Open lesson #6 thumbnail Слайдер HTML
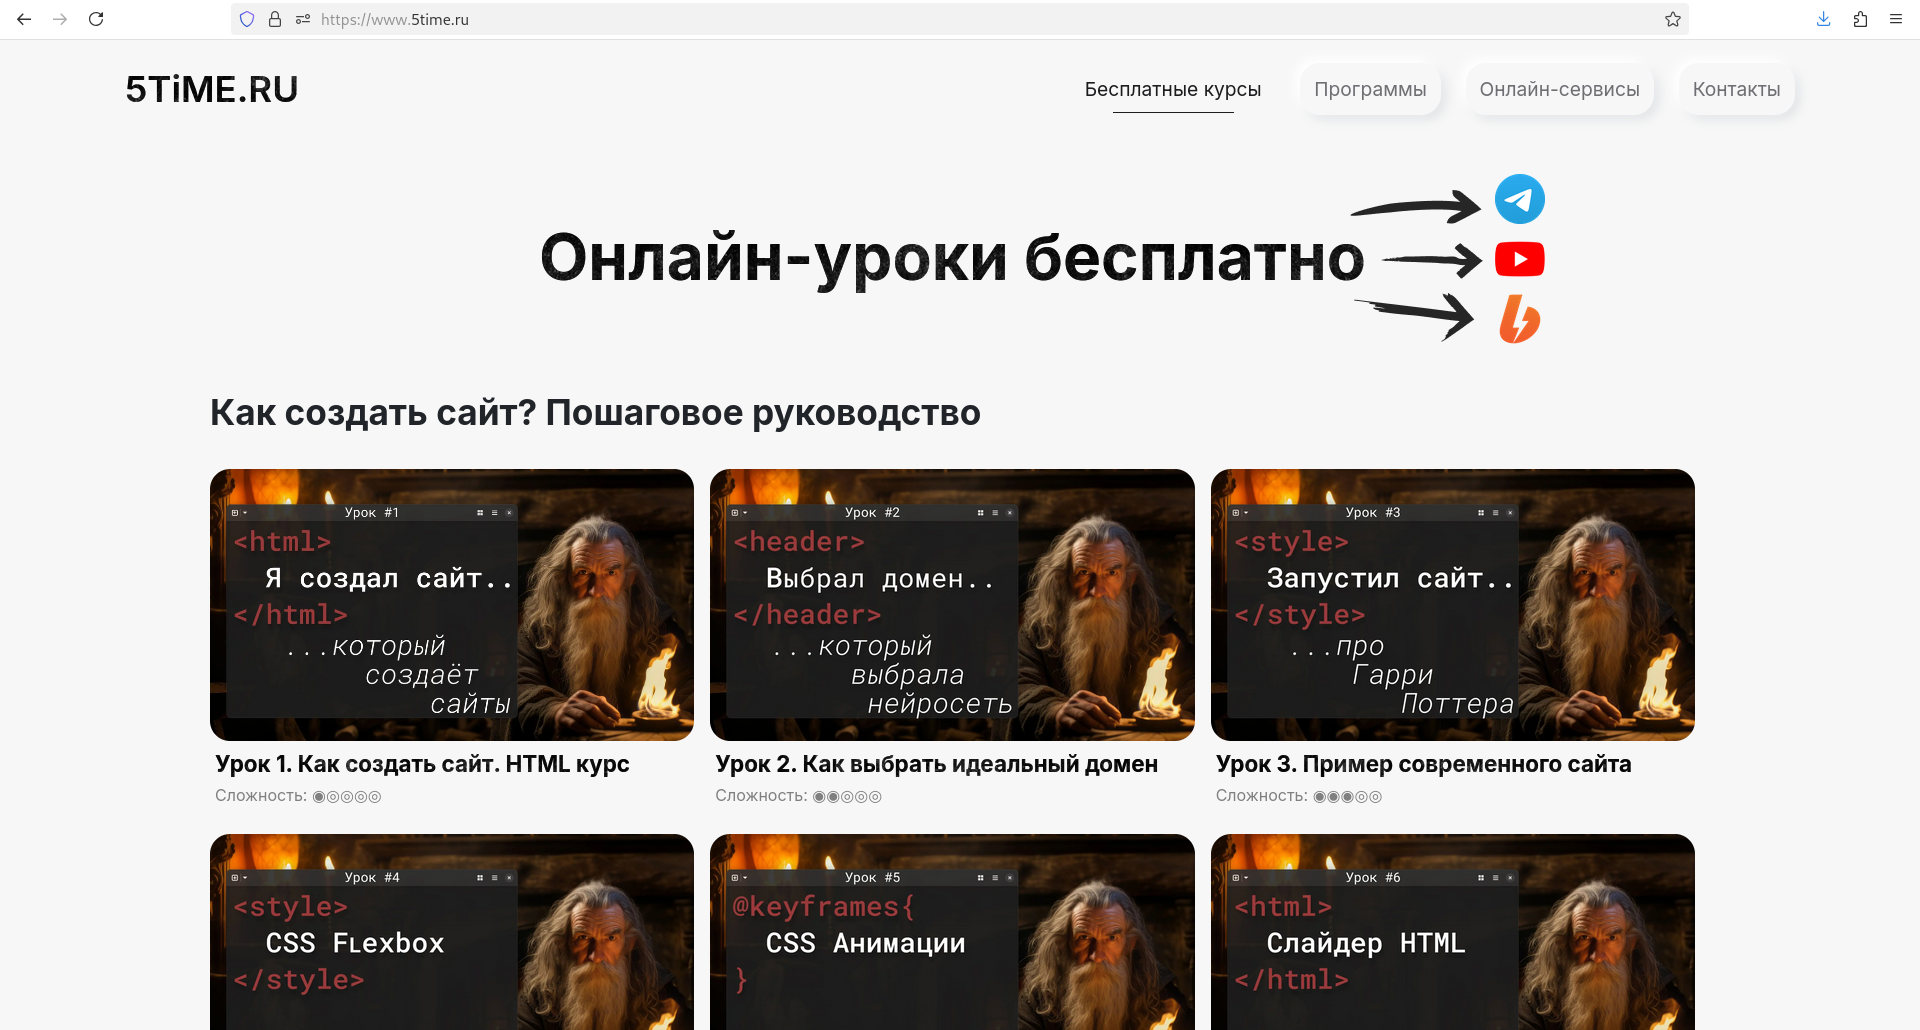This screenshot has height=1030, width=1920. (1453, 932)
